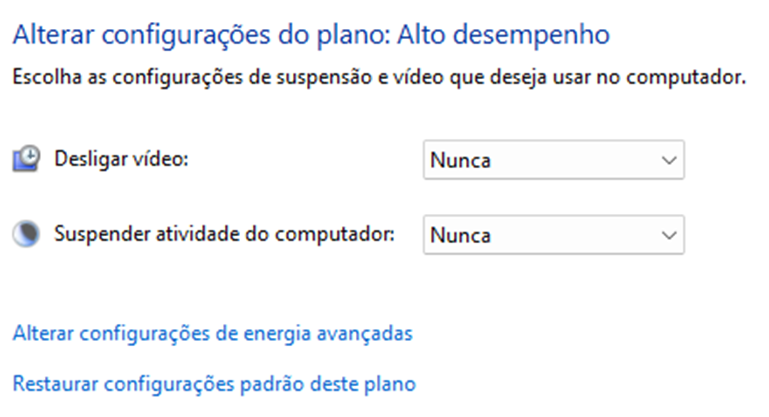Click the word "computador" in the Suspender label
This screenshot has height=417, width=769.
tap(347, 234)
